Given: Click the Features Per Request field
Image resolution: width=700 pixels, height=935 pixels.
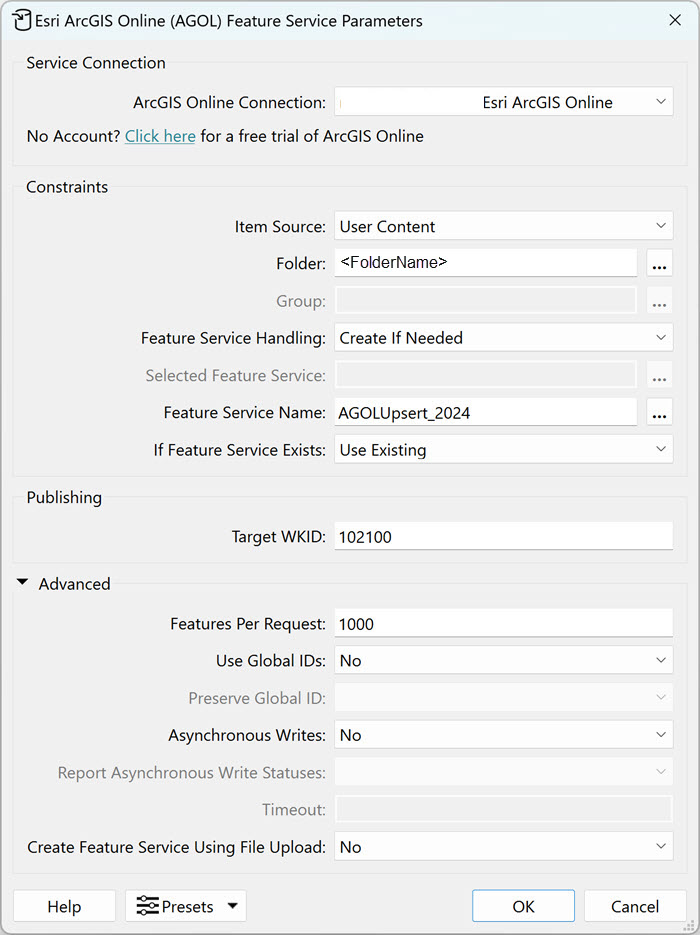Looking at the screenshot, I should pos(503,623).
